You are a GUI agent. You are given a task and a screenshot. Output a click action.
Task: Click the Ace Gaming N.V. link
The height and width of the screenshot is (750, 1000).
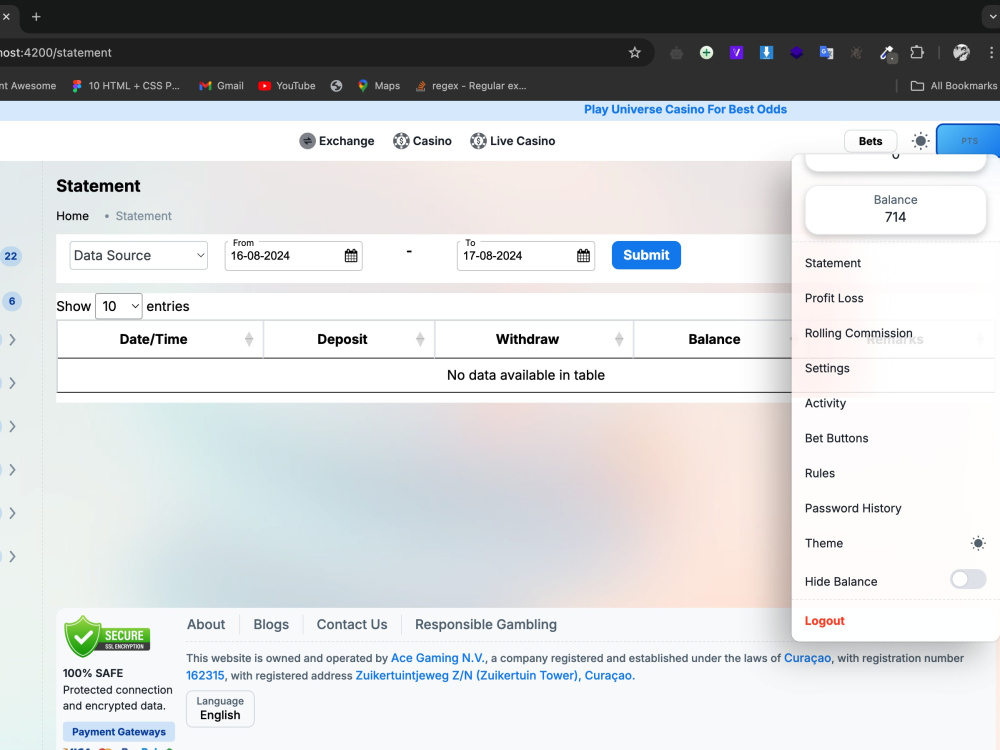[x=438, y=658]
